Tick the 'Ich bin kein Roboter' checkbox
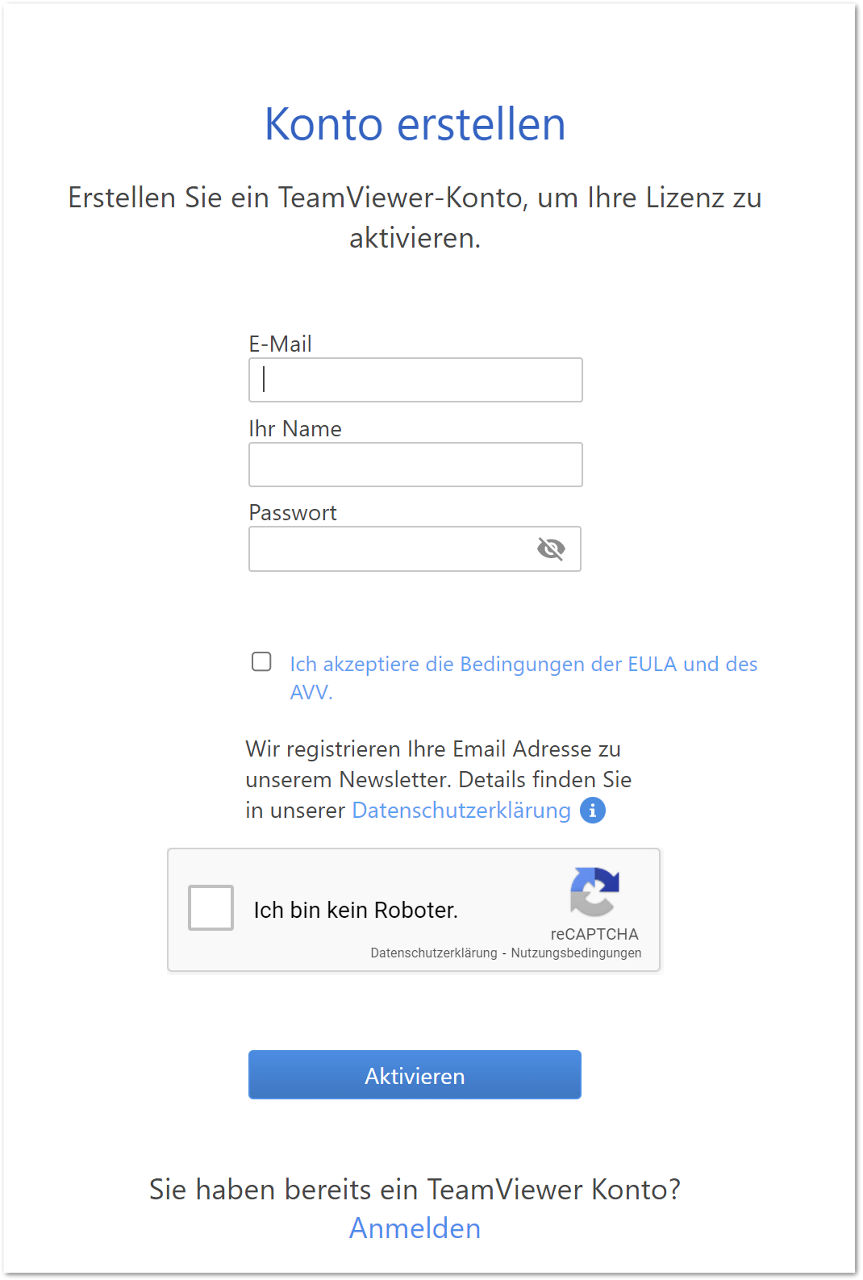The height and width of the screenshot is (1280, 863). point(211,908)
